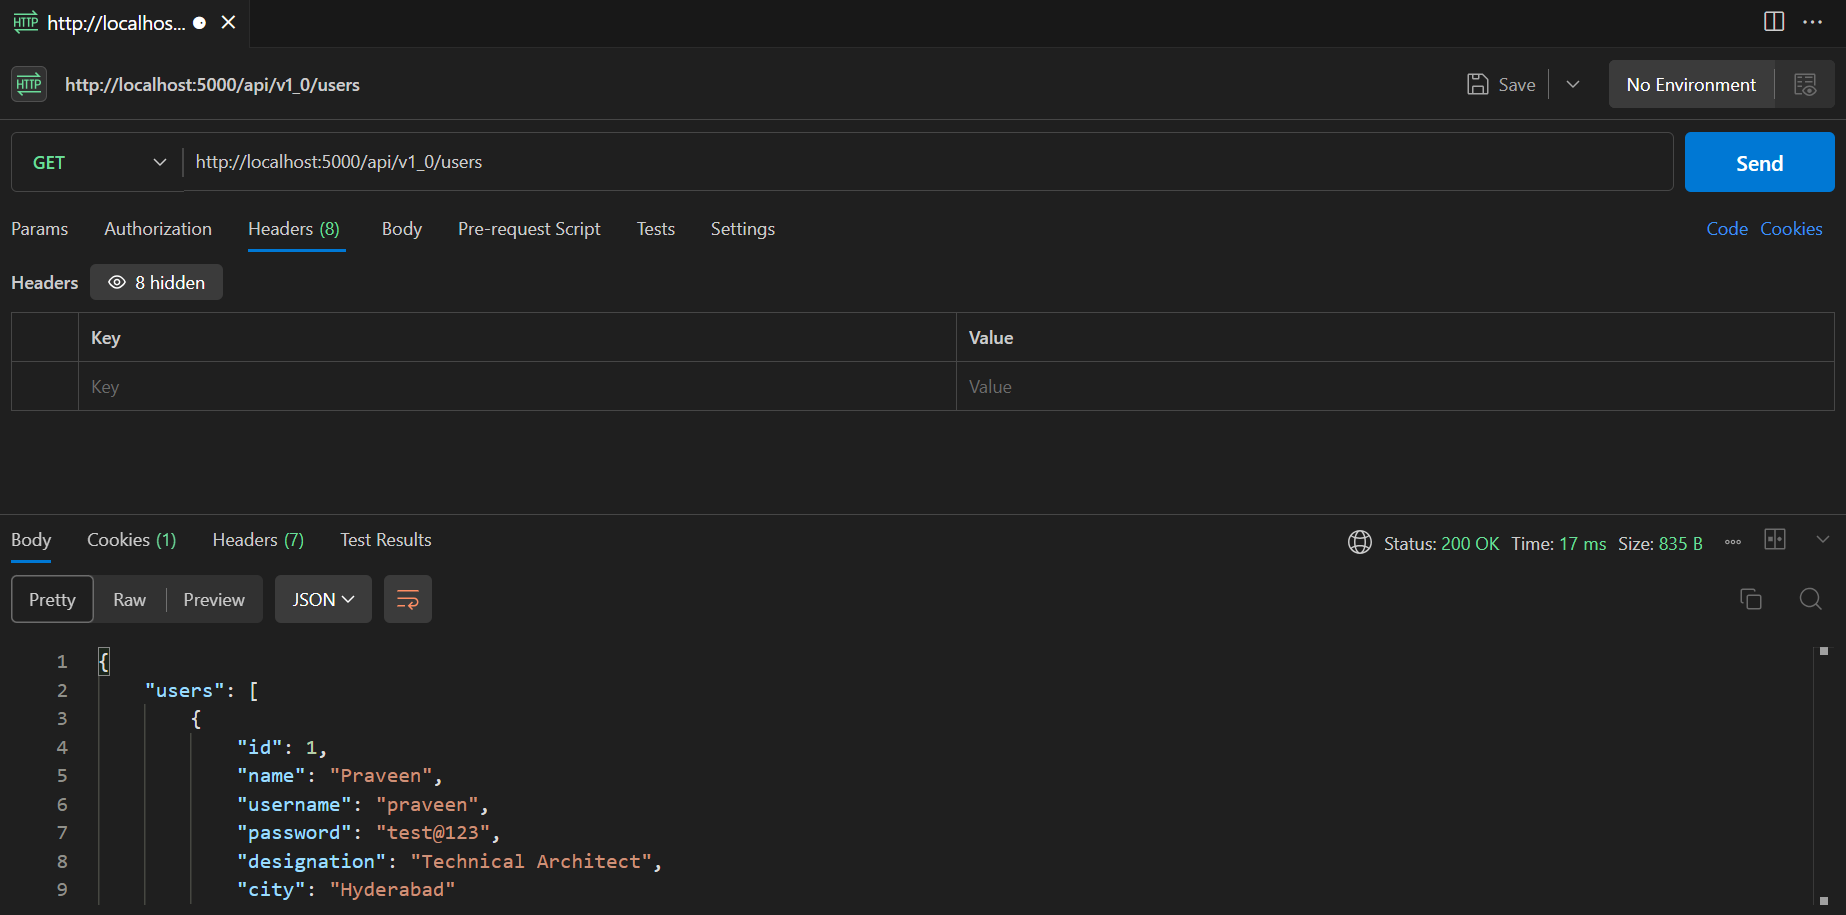Click the response body vertical scrollbar
This screenshot has width=1846, height=915.
pos(1823,776)
